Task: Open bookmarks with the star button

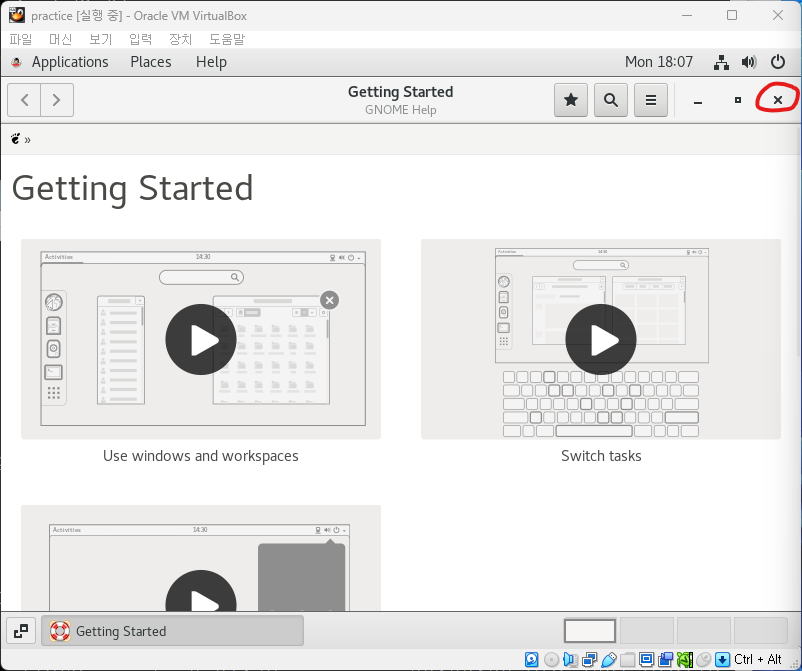Action: [571, 100]
